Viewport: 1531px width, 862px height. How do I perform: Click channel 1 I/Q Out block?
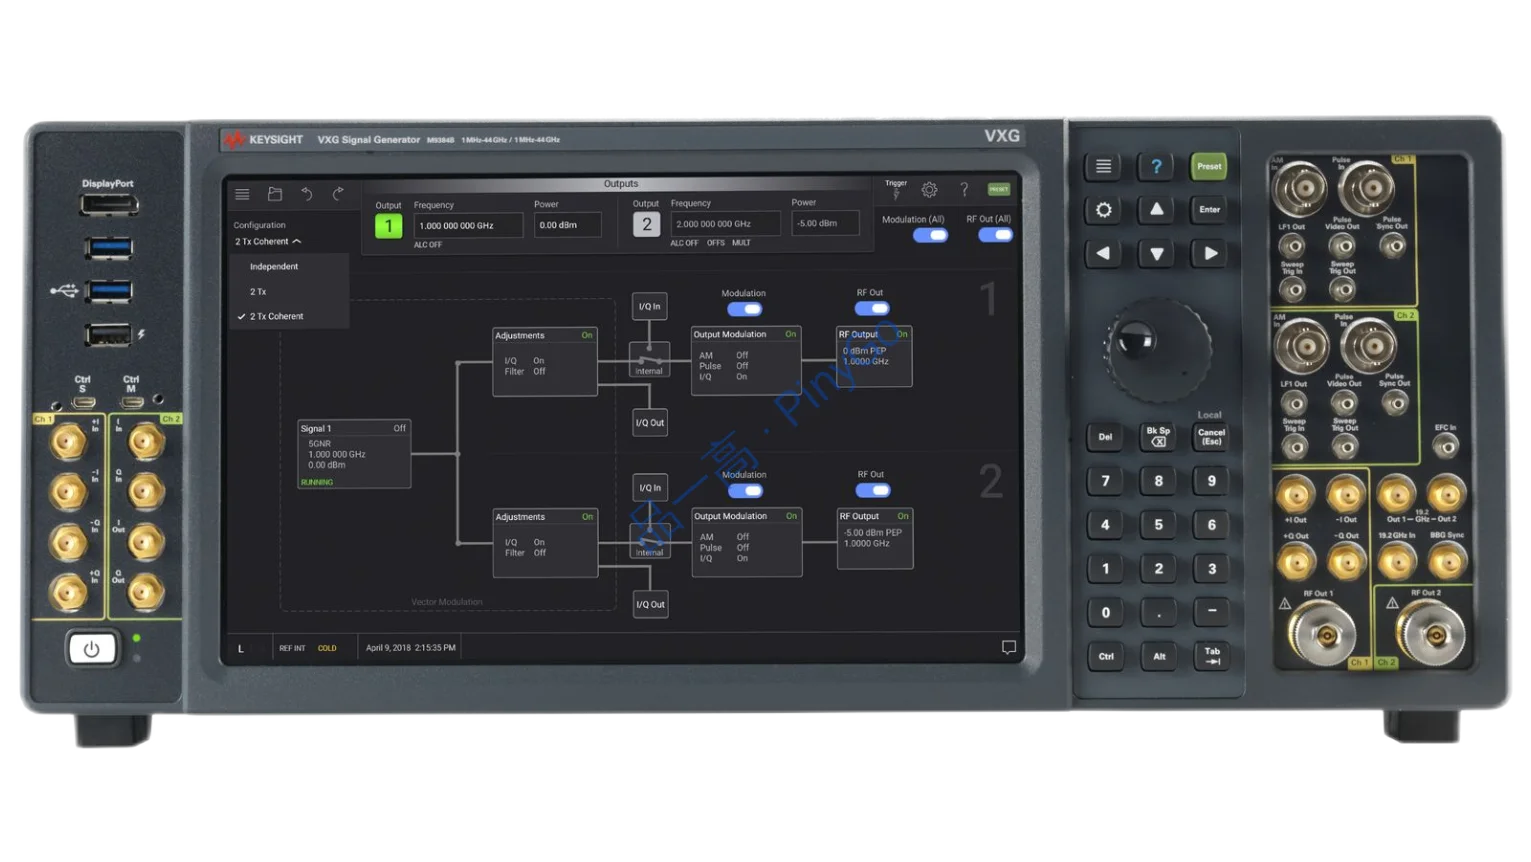[650, 423]
